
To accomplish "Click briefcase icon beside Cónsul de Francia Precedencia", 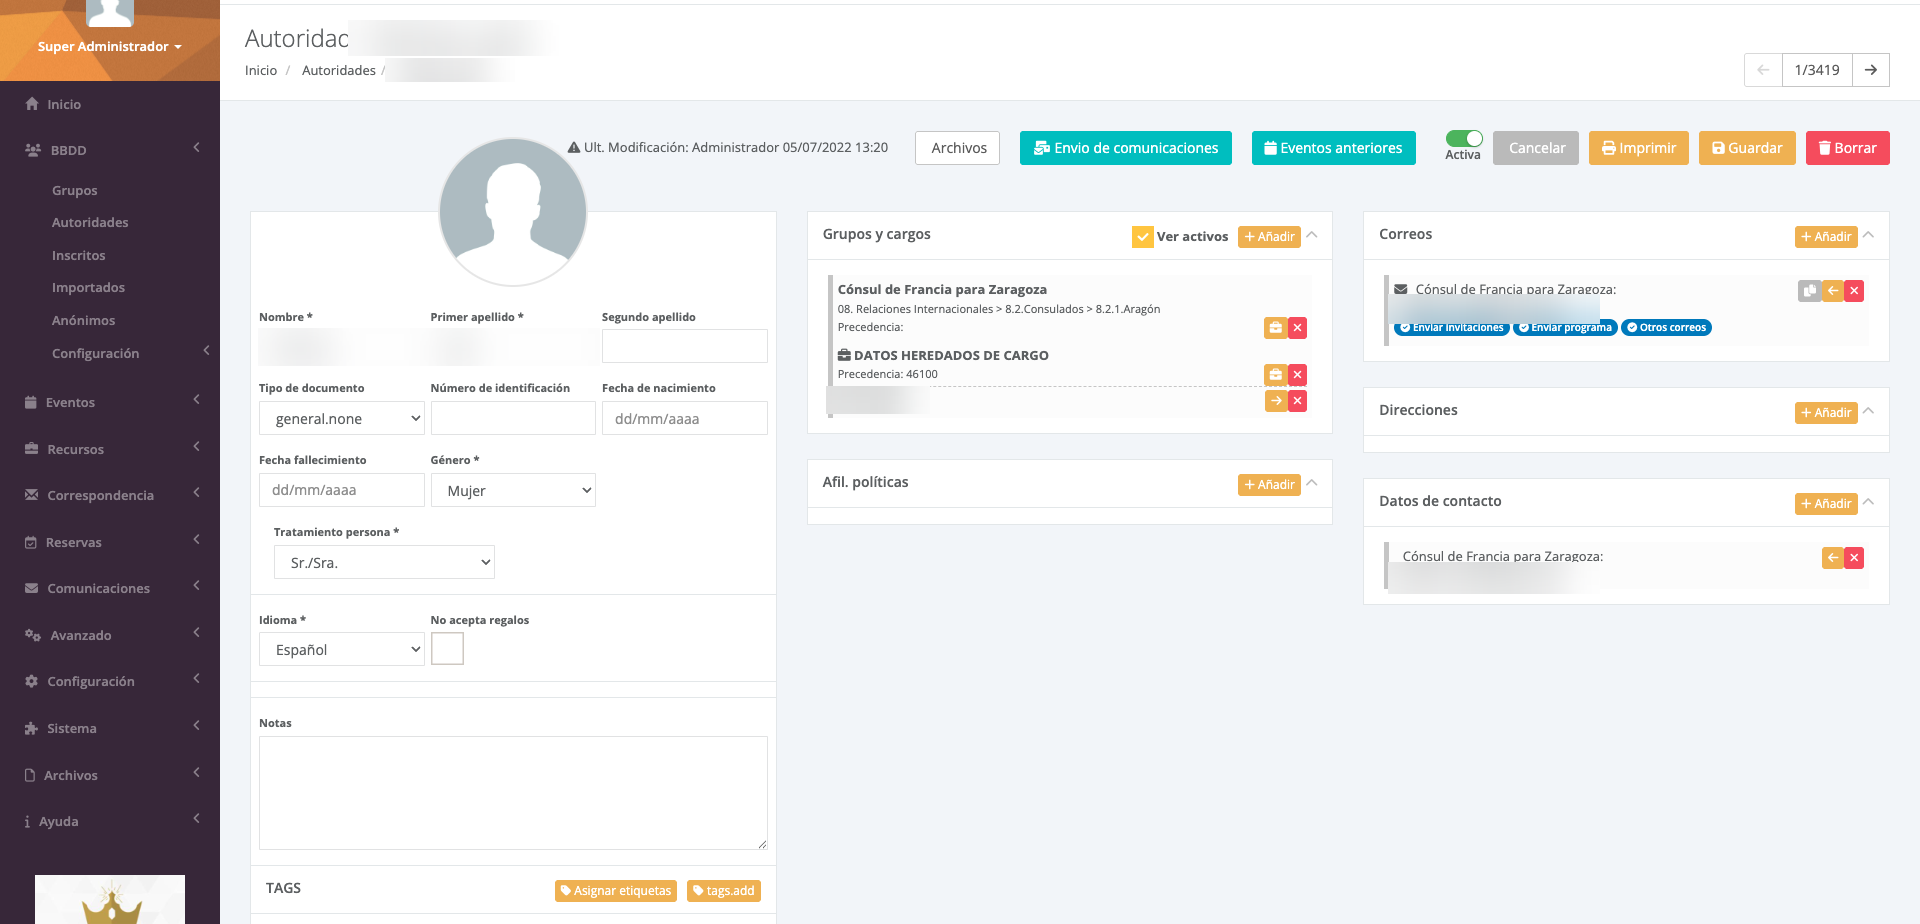I will point(1275,328).
